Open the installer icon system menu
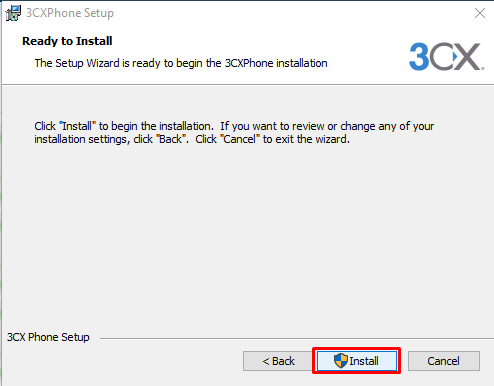The image size is (494, 386). click(13, 13)
